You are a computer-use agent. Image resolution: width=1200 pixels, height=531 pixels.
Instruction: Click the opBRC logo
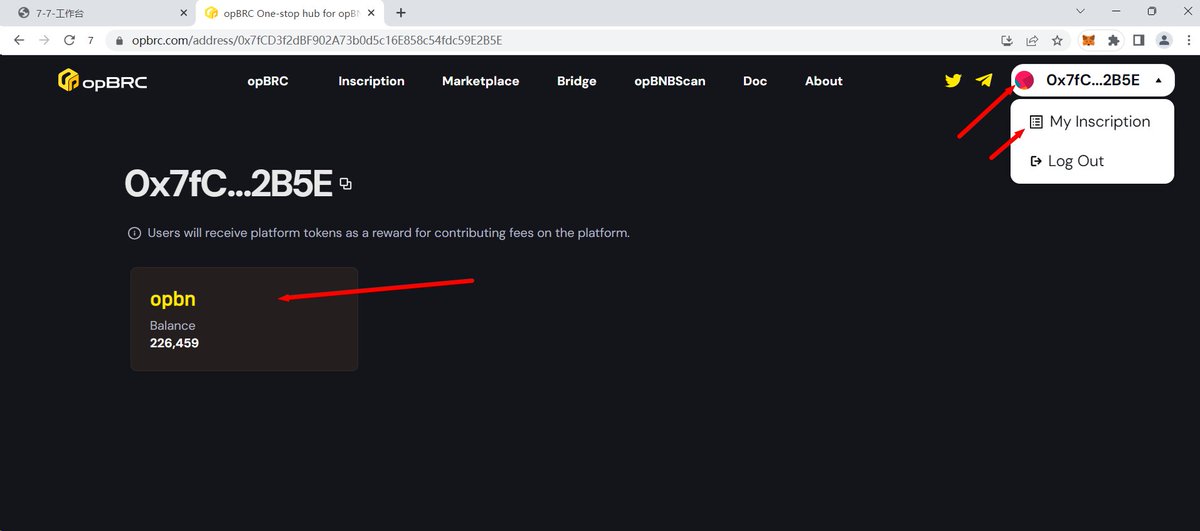[x=102, y=81]
